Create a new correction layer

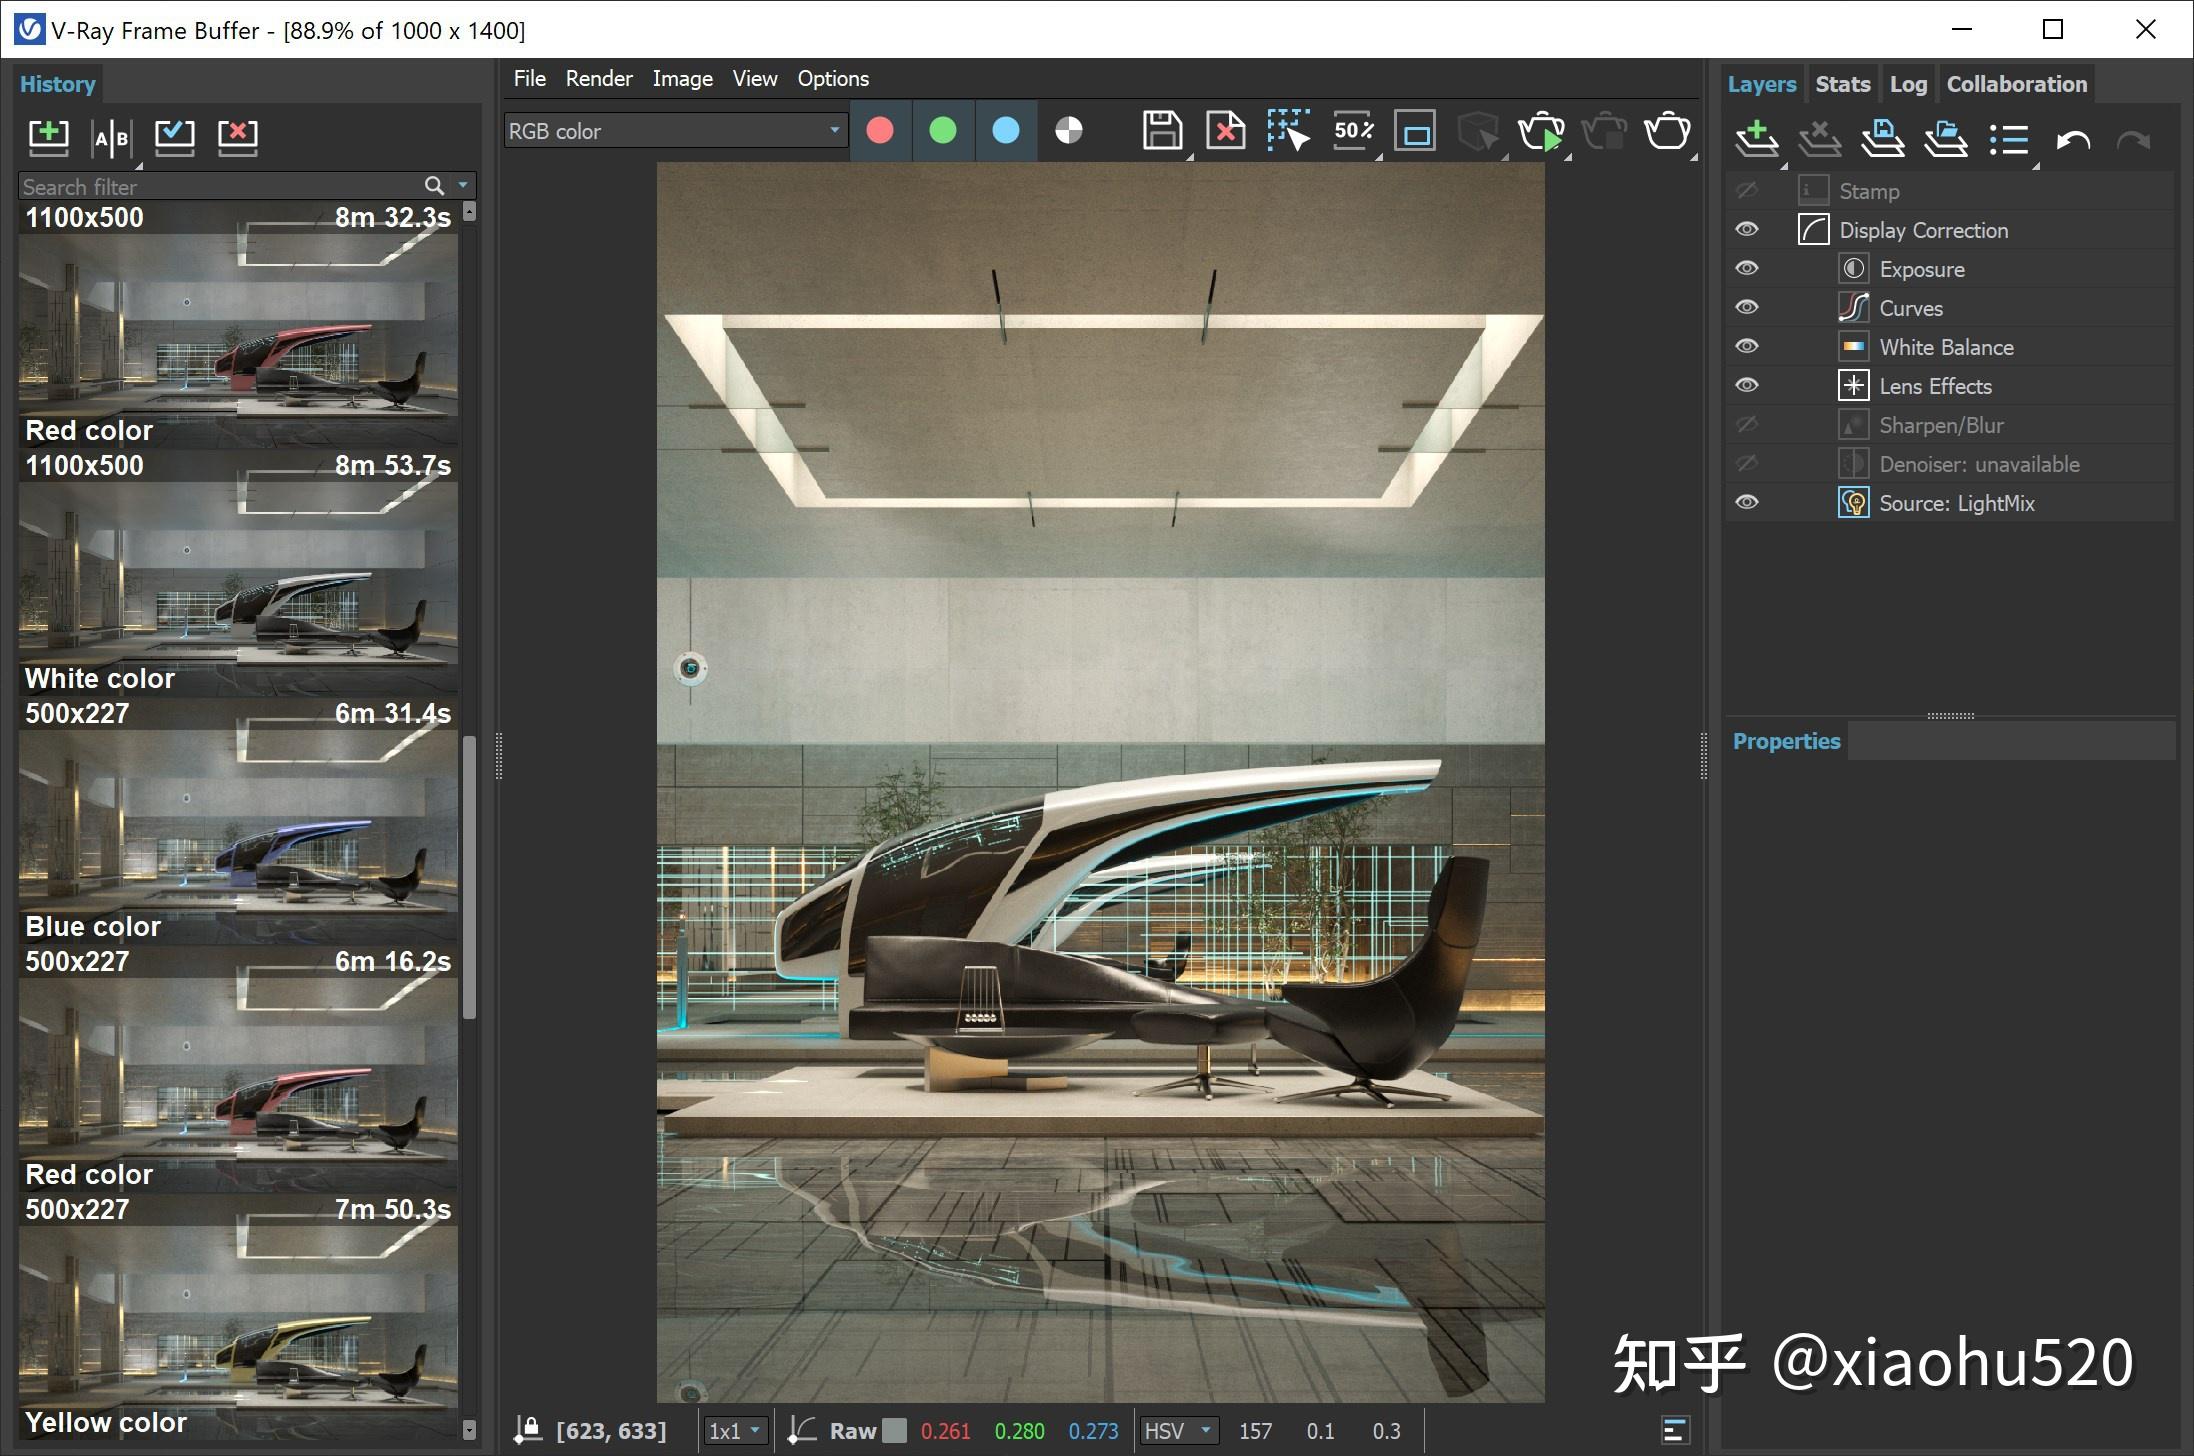(1757, 140)
